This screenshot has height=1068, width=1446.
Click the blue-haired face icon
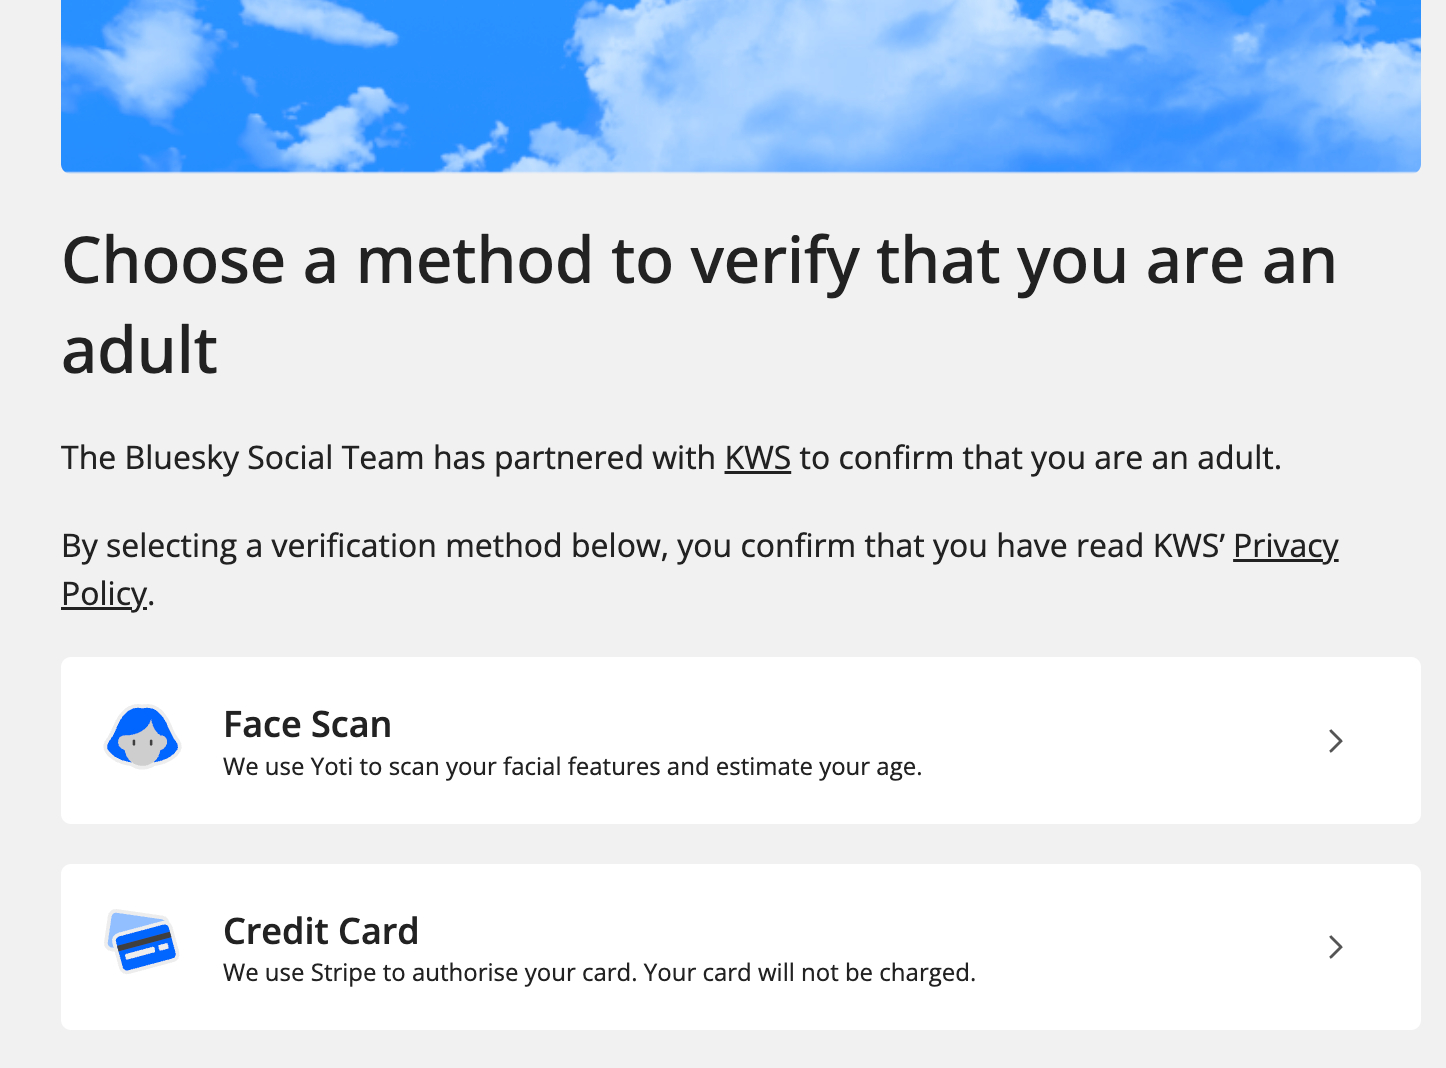click(x=142, y=738)
